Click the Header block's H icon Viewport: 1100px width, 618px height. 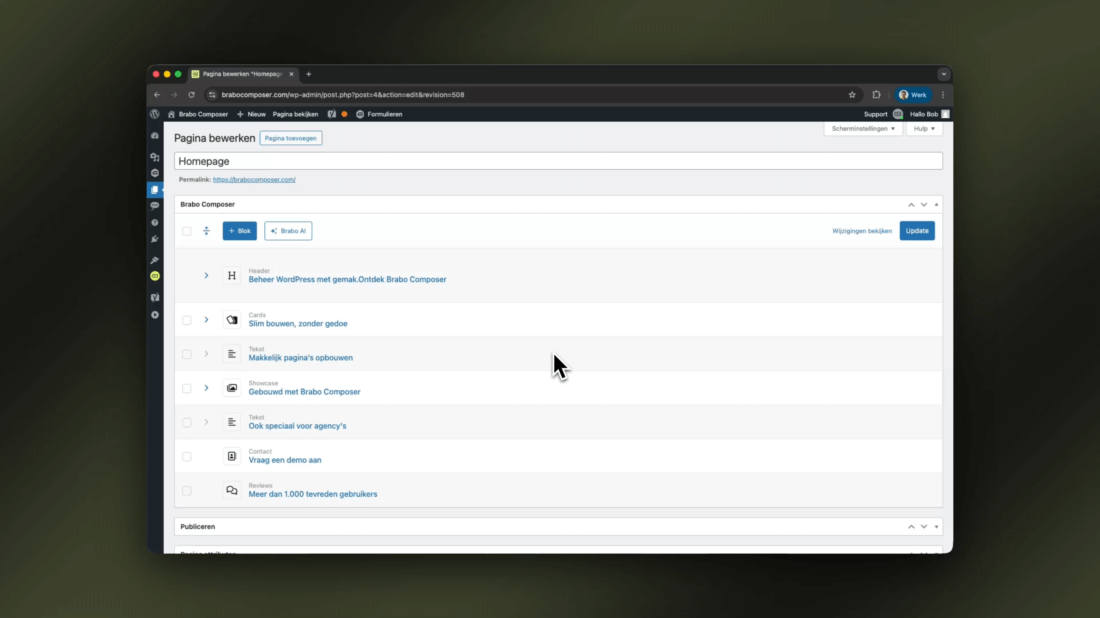pos(232,276)
